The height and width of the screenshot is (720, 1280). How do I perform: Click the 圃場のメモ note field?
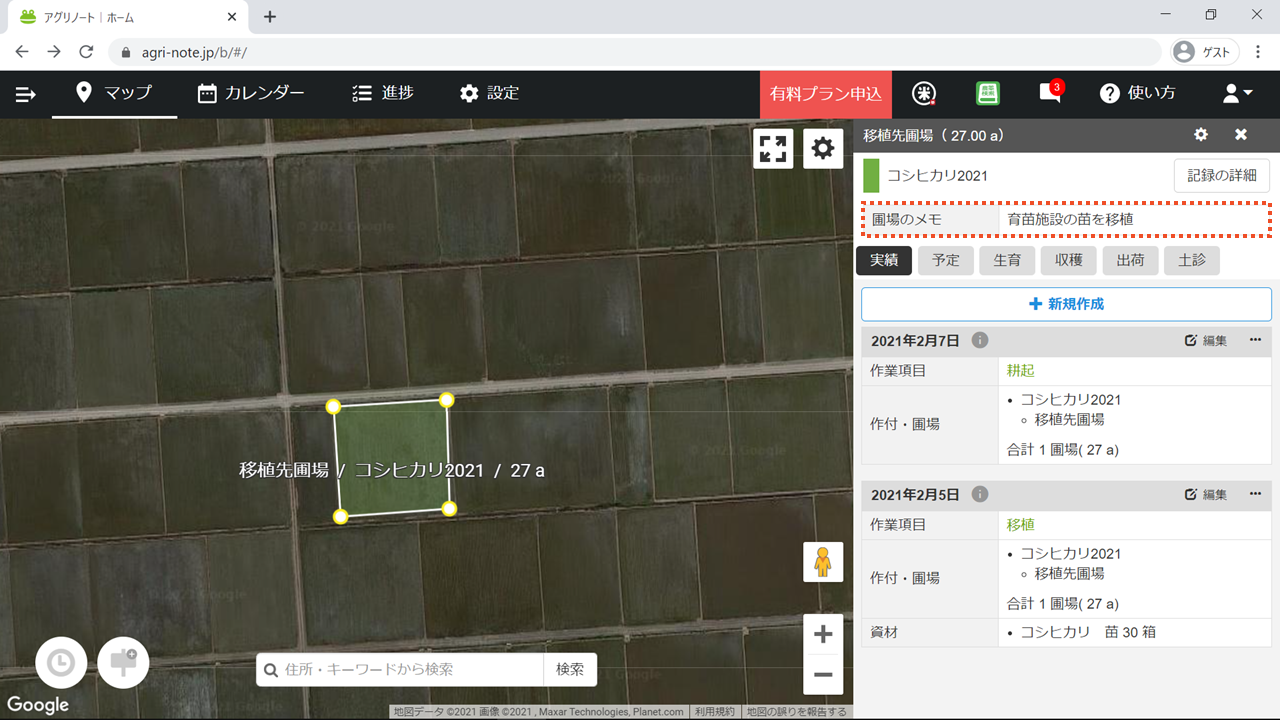tap(1067, 219)
